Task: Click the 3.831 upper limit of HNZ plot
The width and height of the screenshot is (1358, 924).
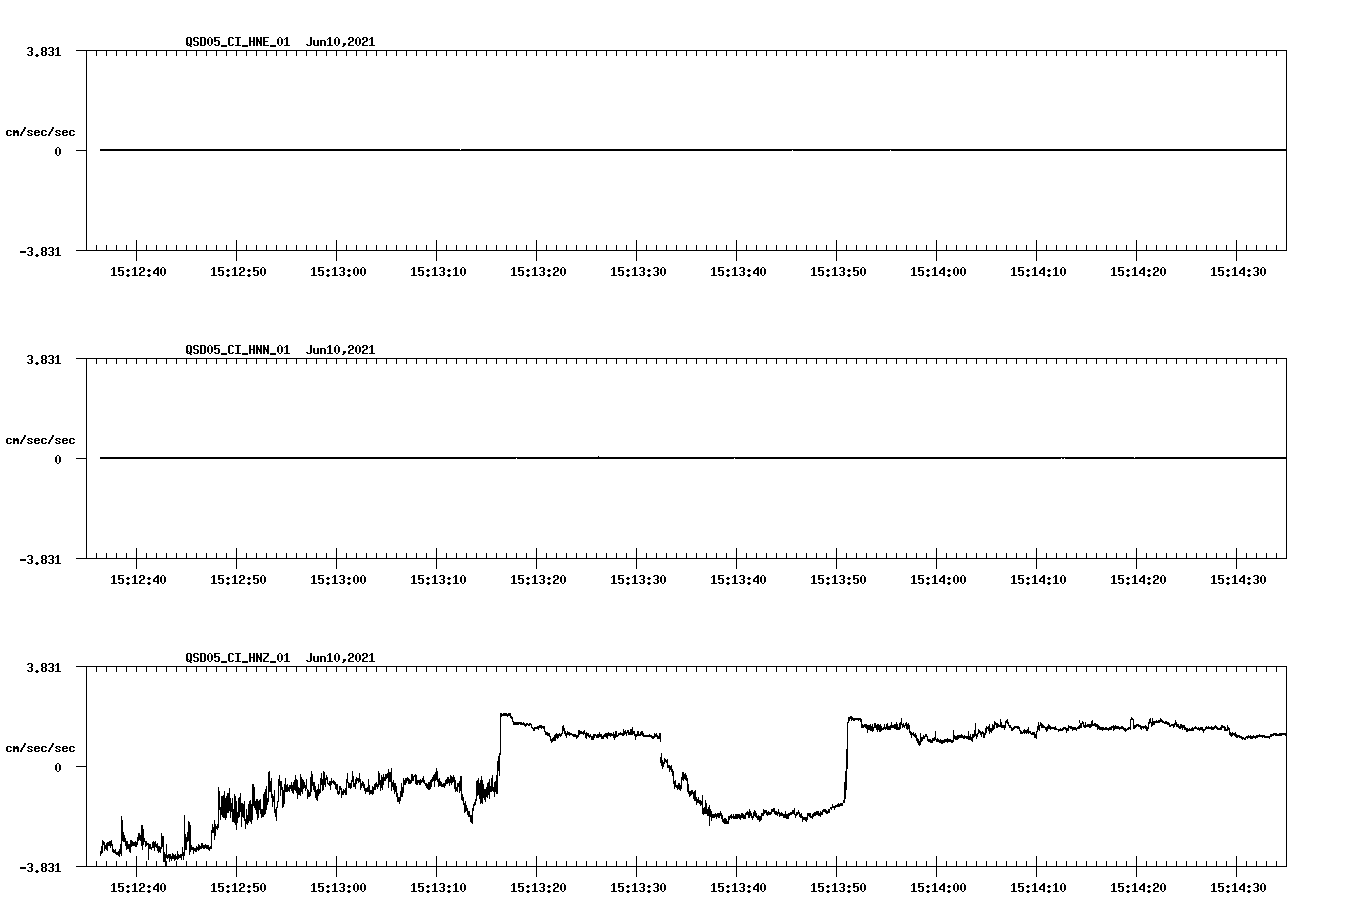Action: coord(43,667)
